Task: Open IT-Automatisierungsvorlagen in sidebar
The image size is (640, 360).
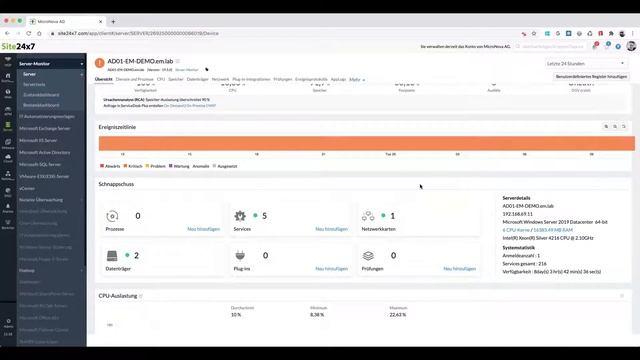Action: (x=47, y=117)
